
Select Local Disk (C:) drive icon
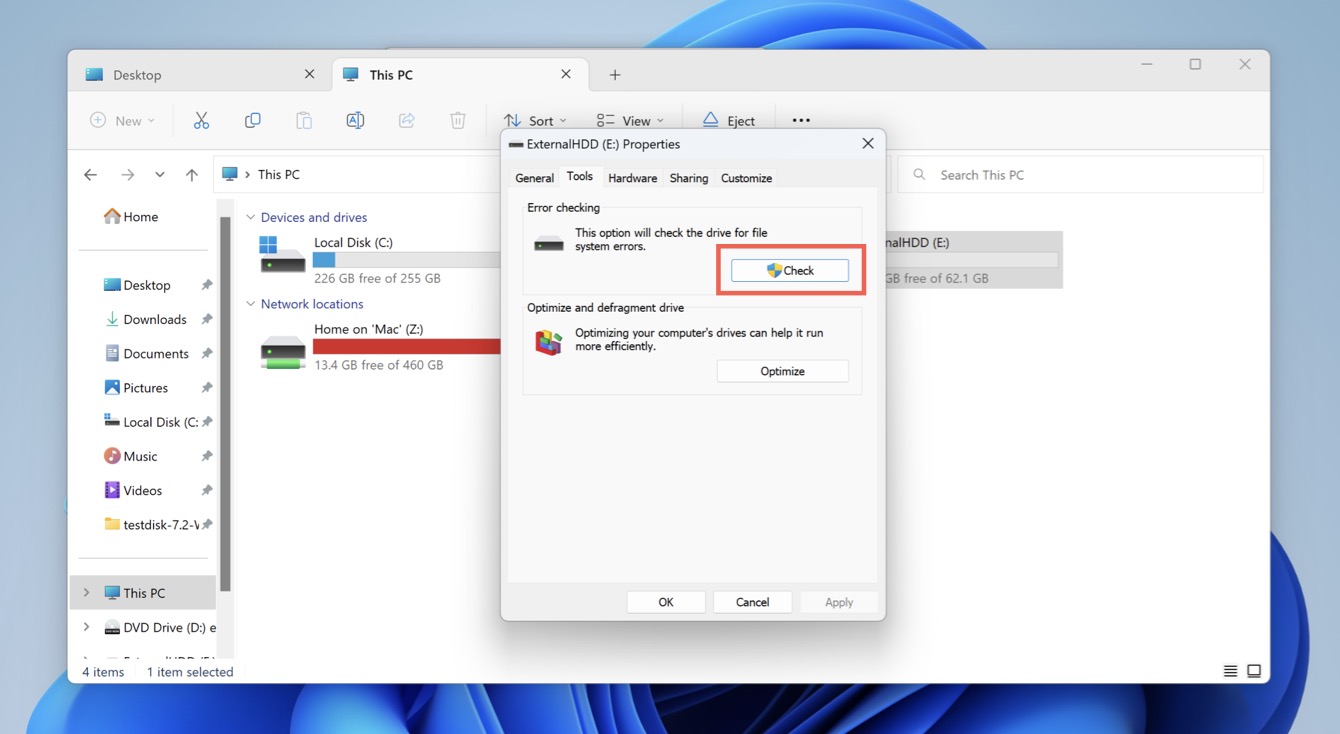click(x=282, y=256)
